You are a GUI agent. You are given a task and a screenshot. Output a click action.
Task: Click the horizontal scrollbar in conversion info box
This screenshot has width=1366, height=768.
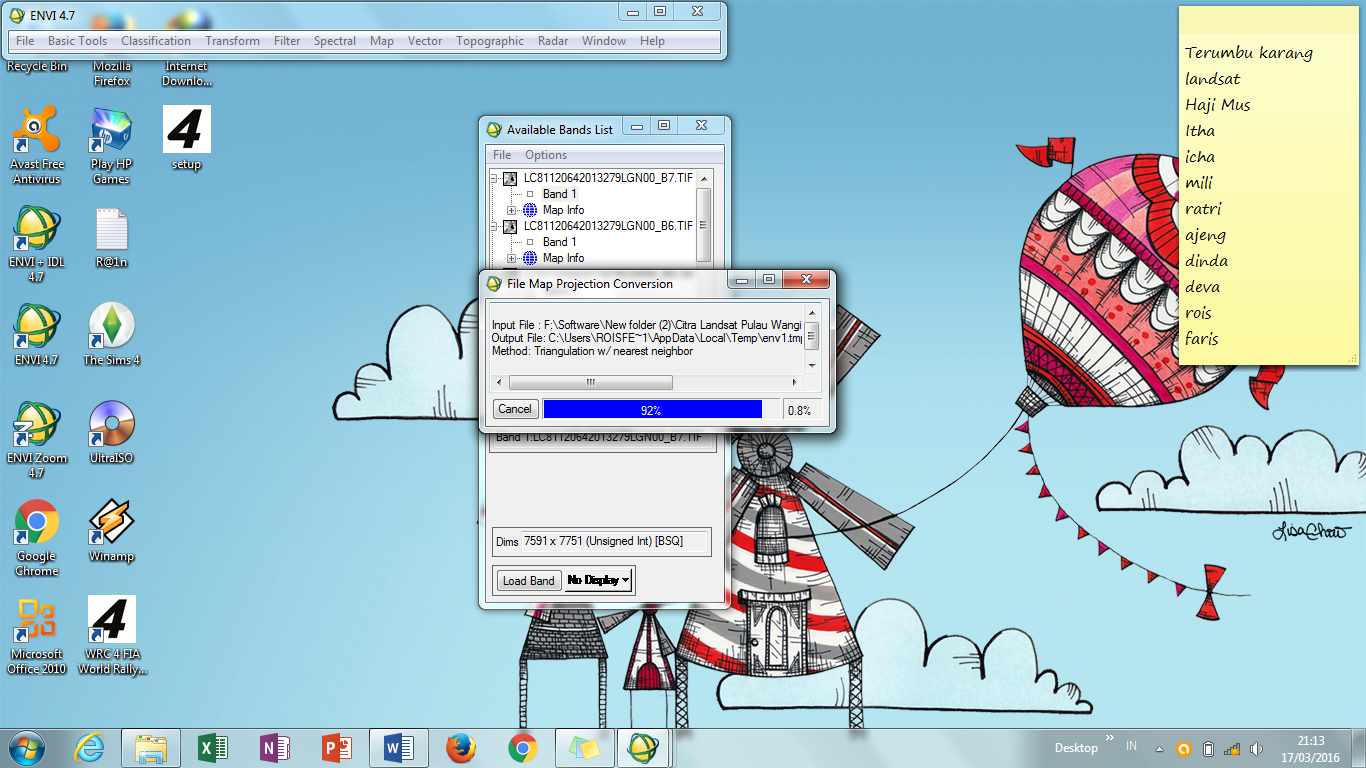[648, 383]
